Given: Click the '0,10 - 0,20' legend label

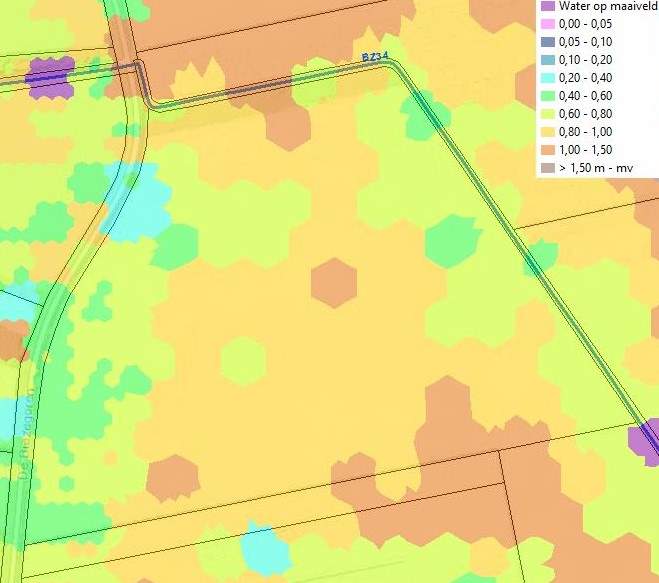Looking at the screenshot, I should point(585,60).
